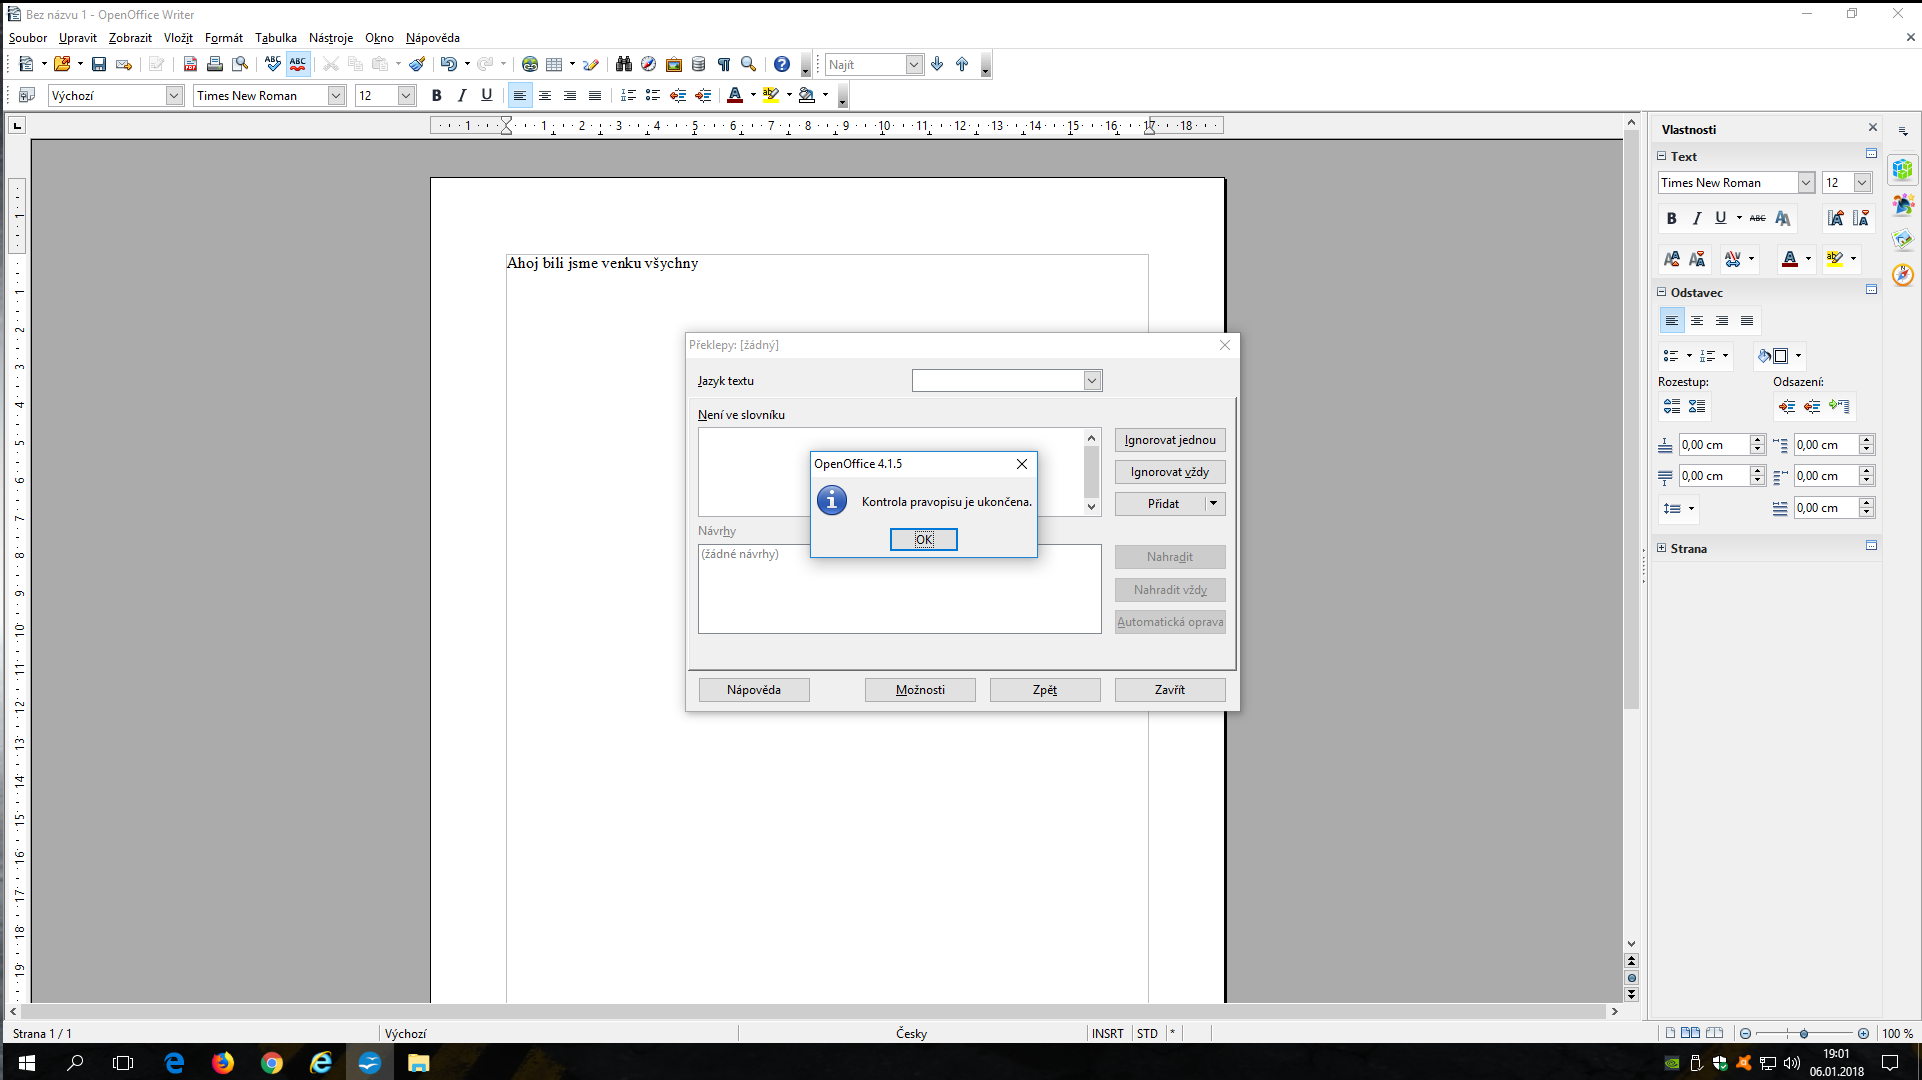Toggle nonprinting characters pilcrow icon
This screenshot has width=1922, height=1080.
pyautogui.click(x=723, y=64)
